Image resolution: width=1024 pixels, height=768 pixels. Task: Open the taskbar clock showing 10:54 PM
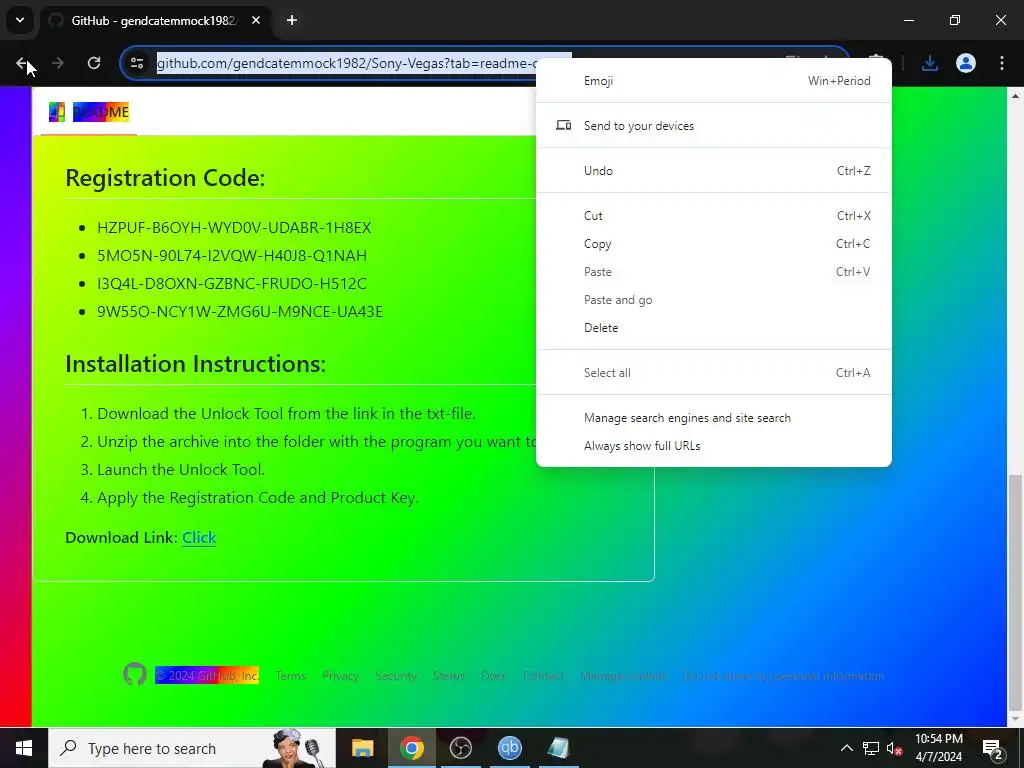938,748
